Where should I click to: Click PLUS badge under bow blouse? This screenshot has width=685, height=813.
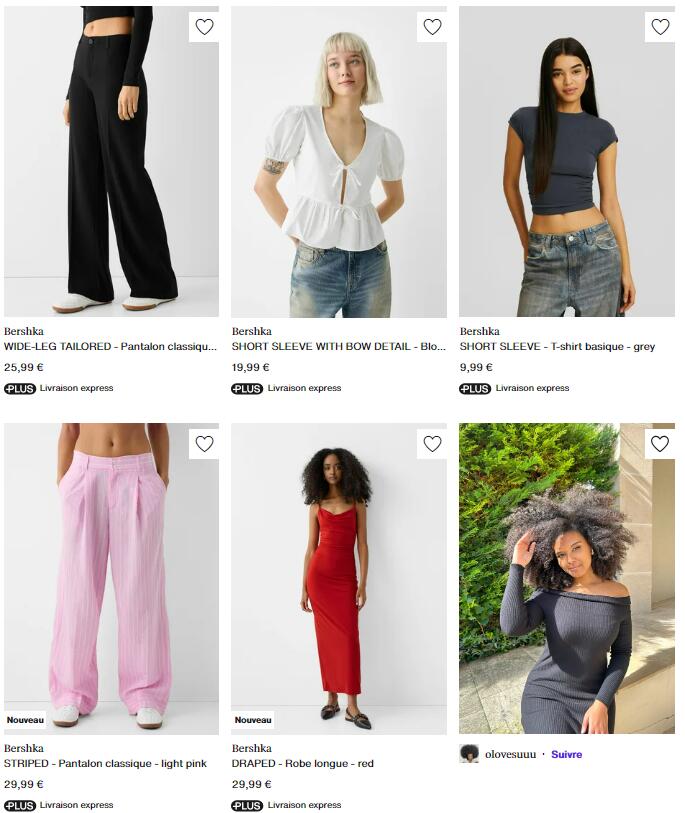[x=247, y=388]
